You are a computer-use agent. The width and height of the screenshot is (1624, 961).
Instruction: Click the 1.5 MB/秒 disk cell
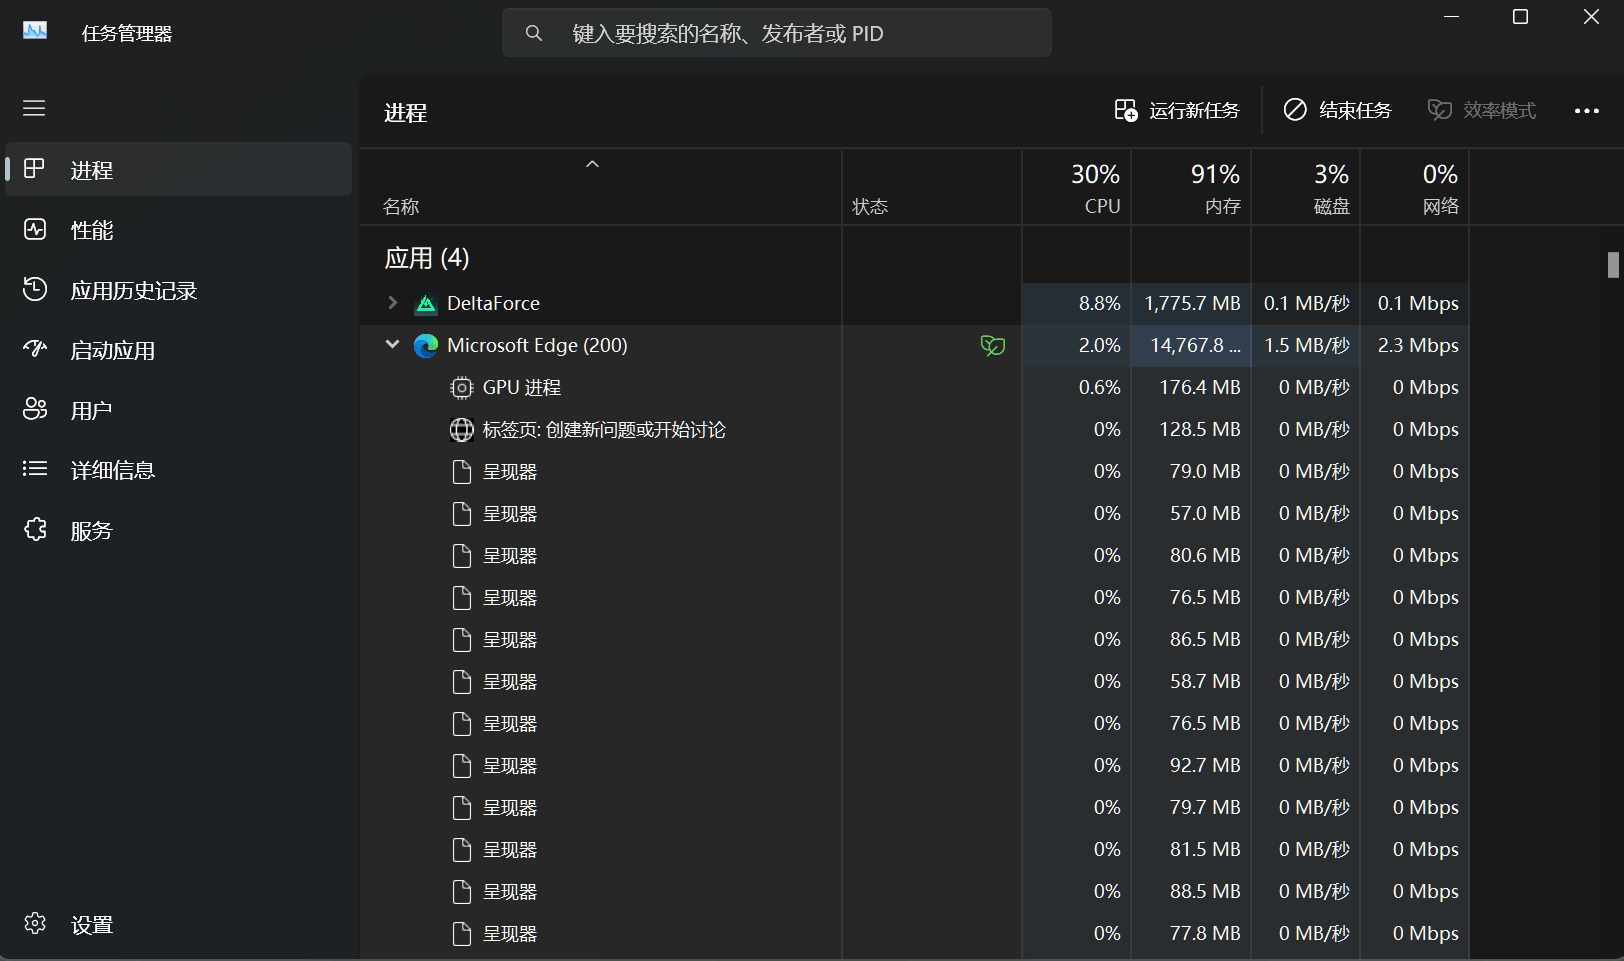1306,345
